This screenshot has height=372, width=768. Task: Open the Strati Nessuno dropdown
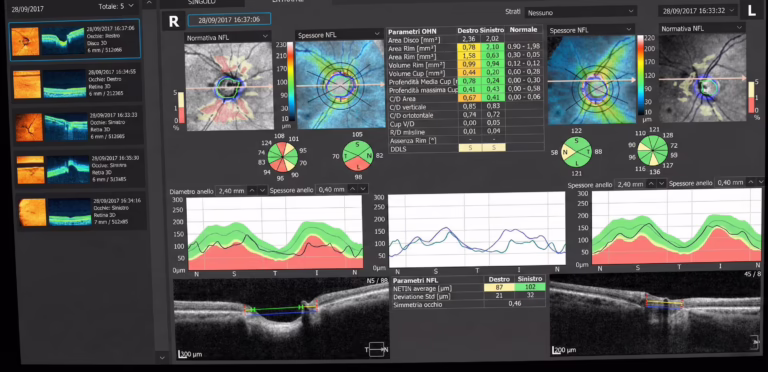pos(580,12)
